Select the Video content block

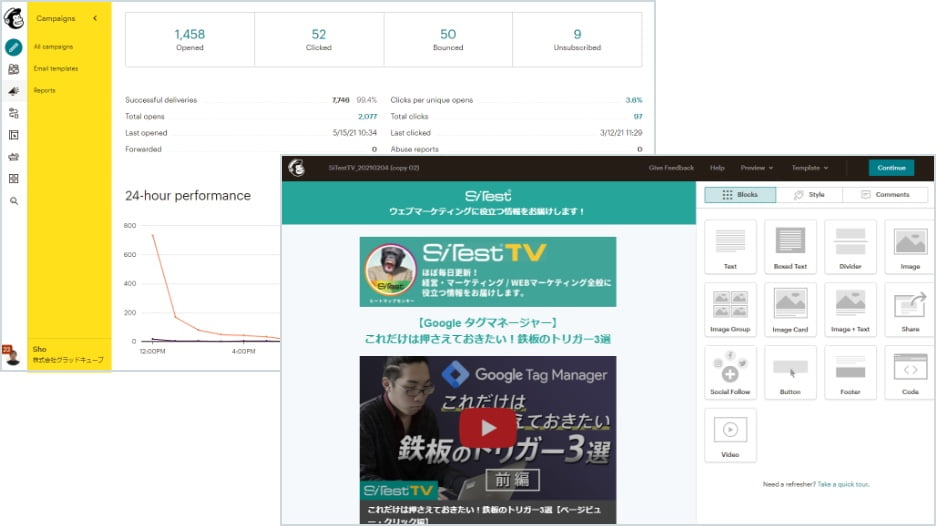pos(730,435)
